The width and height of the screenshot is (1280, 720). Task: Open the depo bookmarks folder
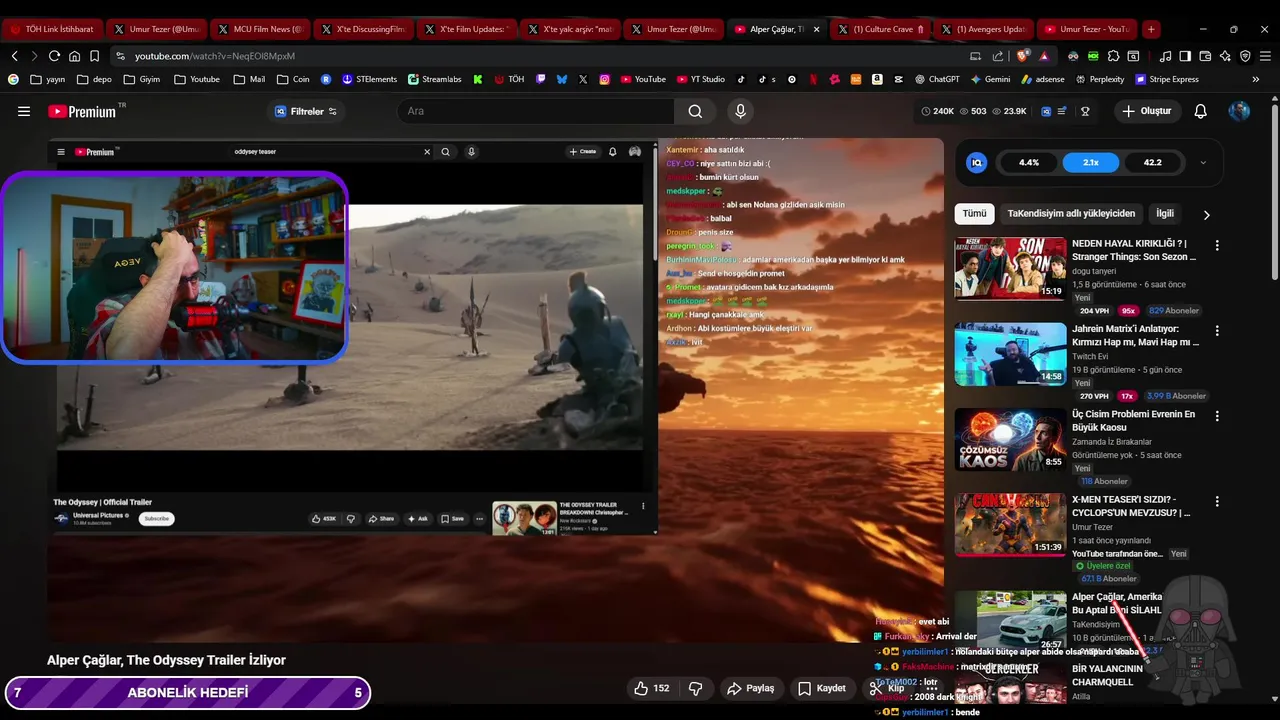[x=94, y=79]
